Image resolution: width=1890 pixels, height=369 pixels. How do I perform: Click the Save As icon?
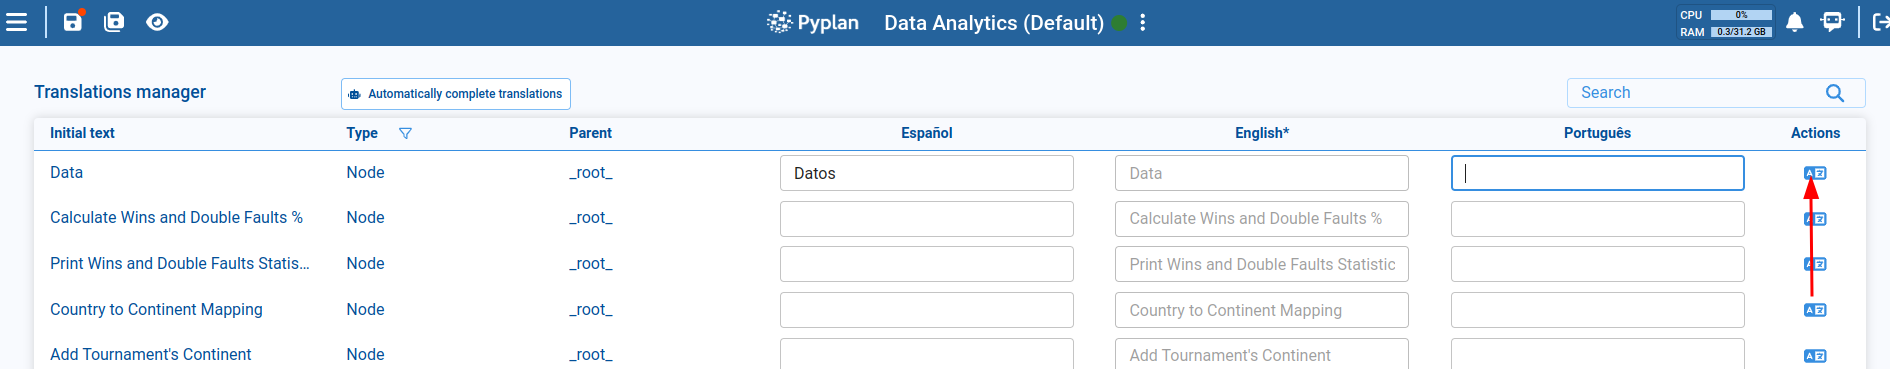pos(114,21)
